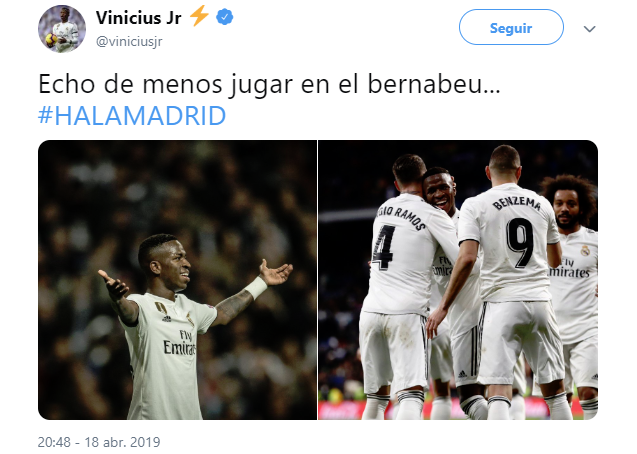Click the number 4 on Ramos's jersey
637x454 pixels.
pos(382,248)
